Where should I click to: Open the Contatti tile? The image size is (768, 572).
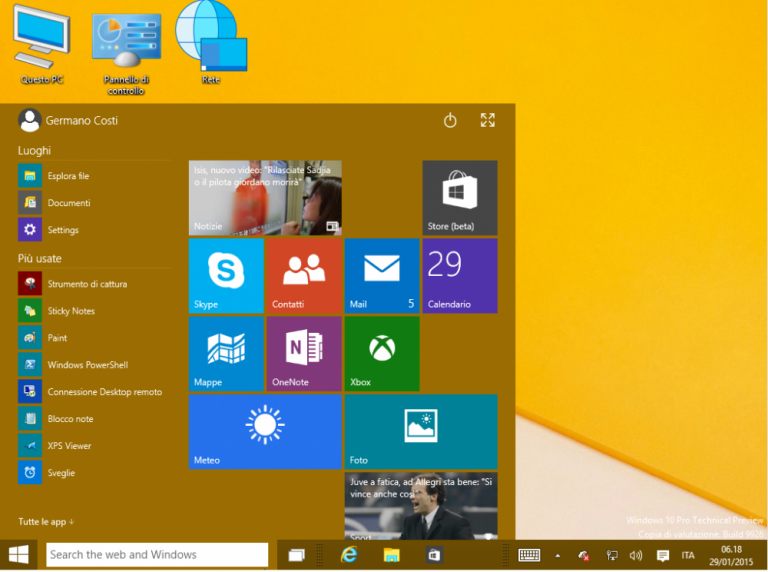tap(304, 276)
